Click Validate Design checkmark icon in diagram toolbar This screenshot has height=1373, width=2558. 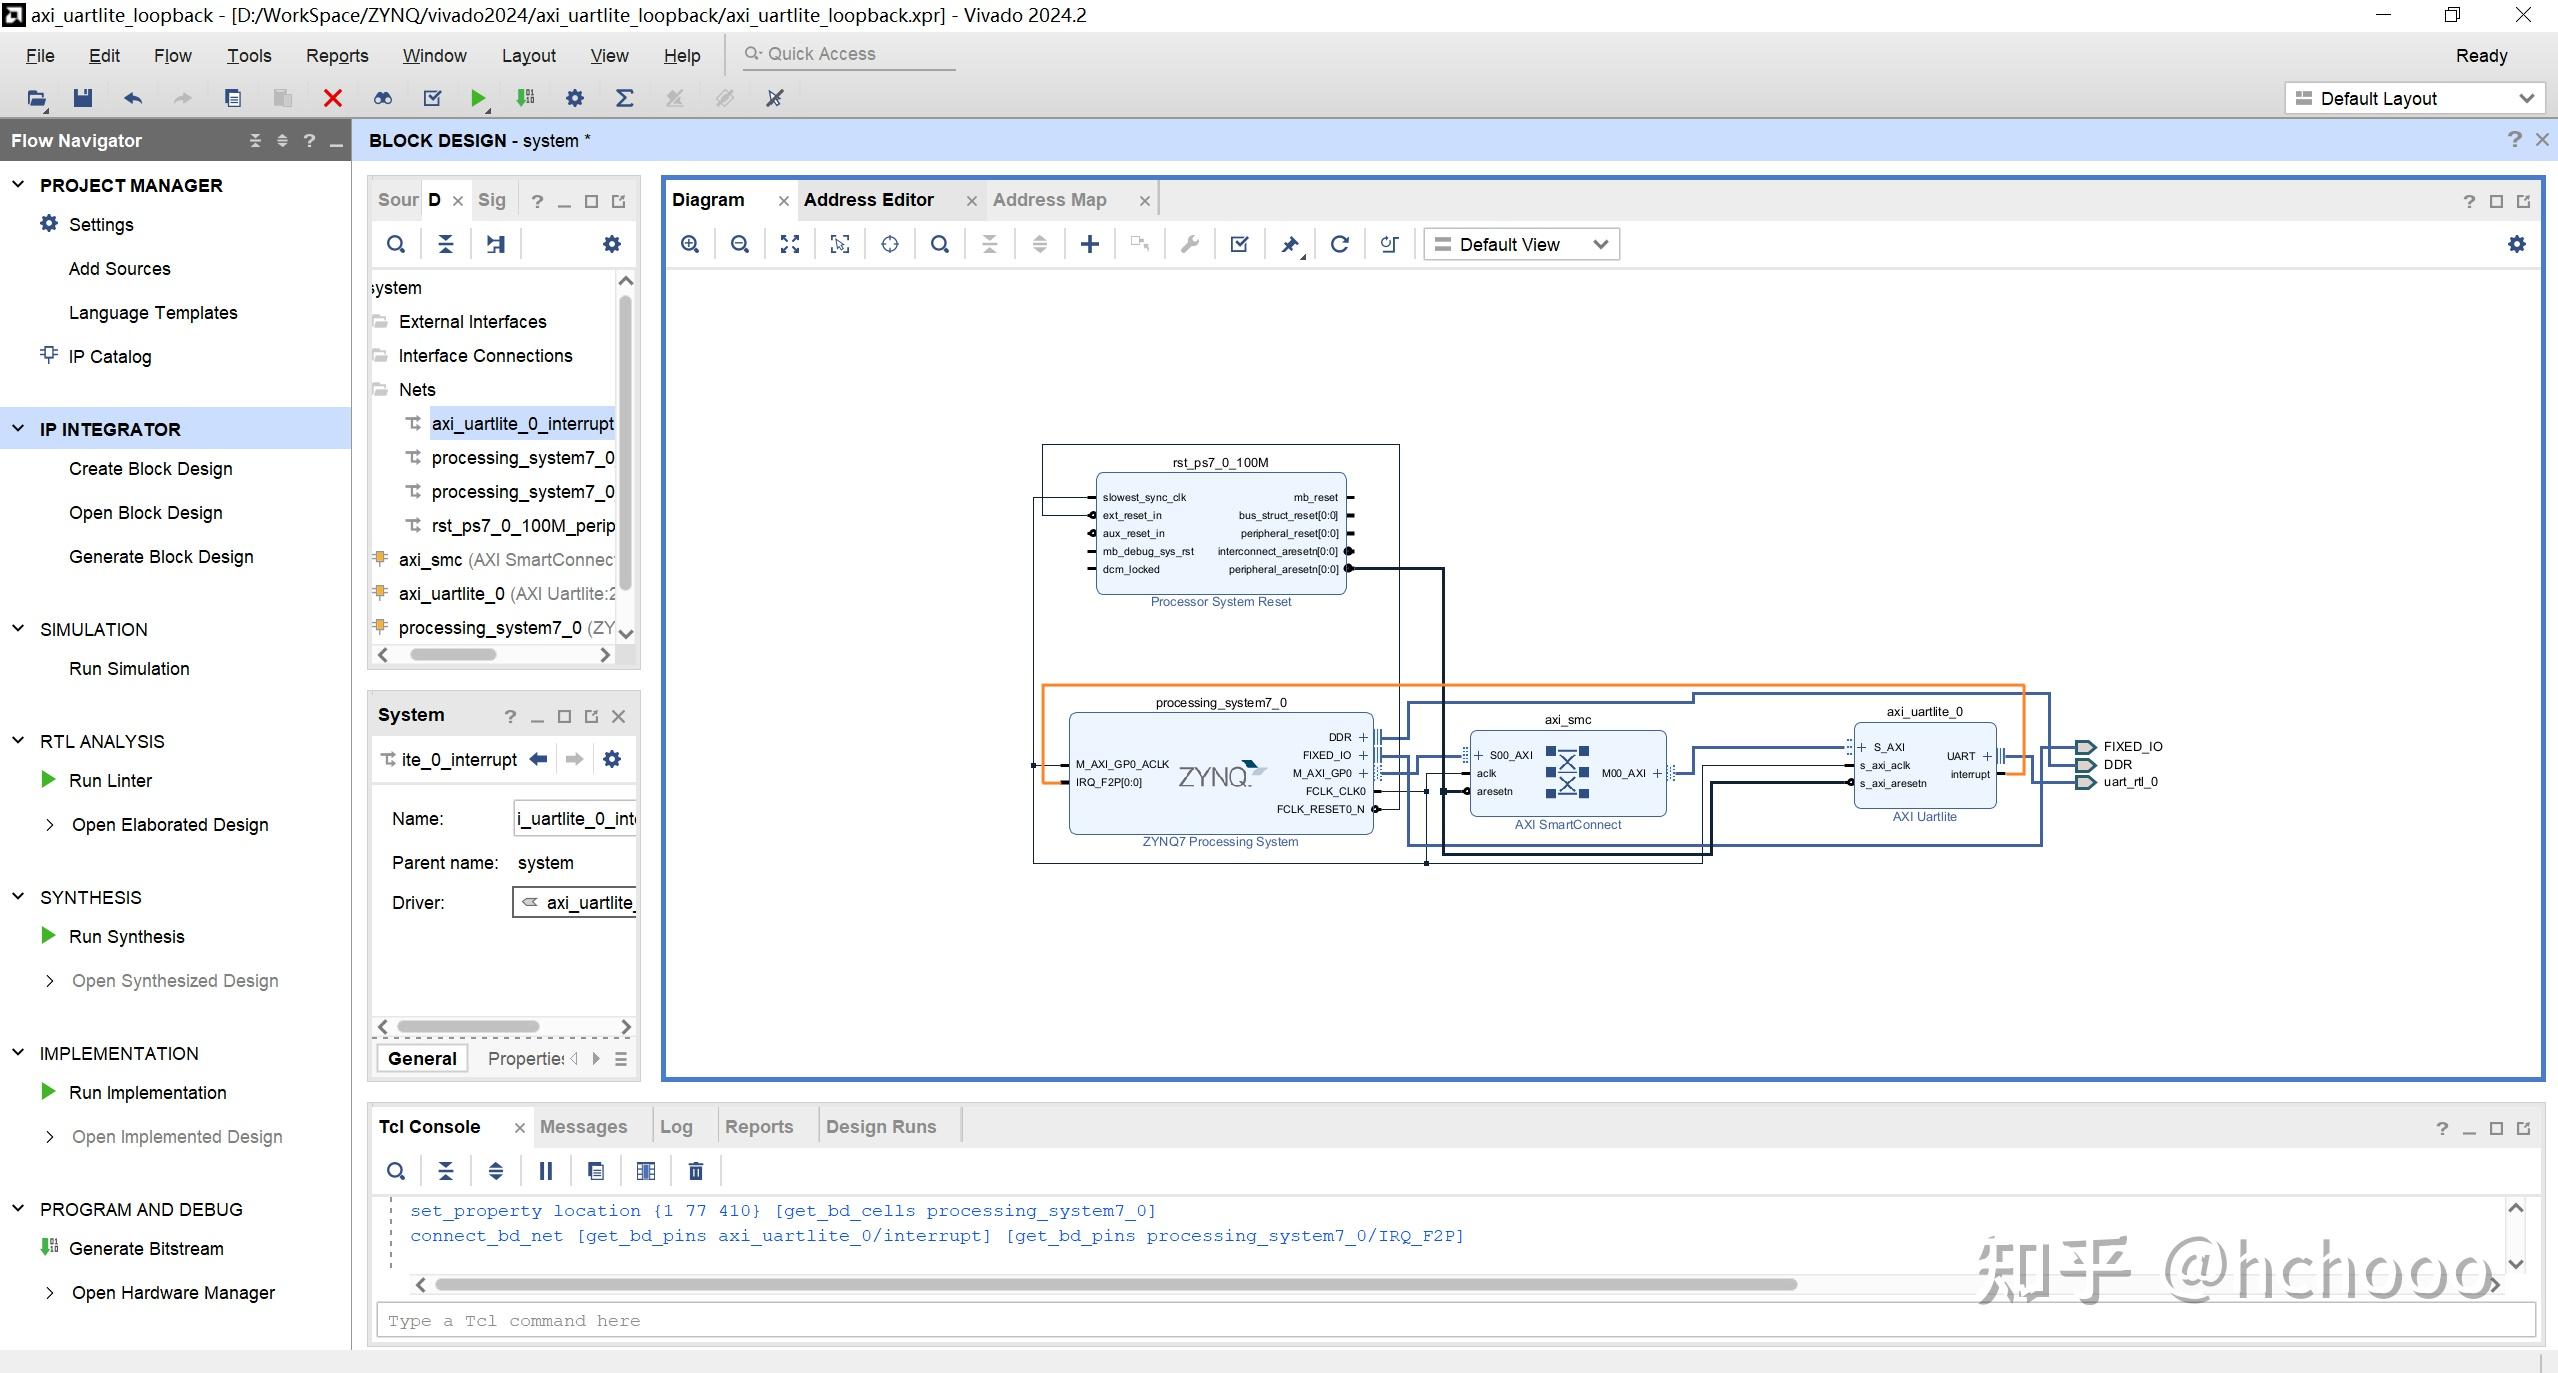(x=1239, y=244)
